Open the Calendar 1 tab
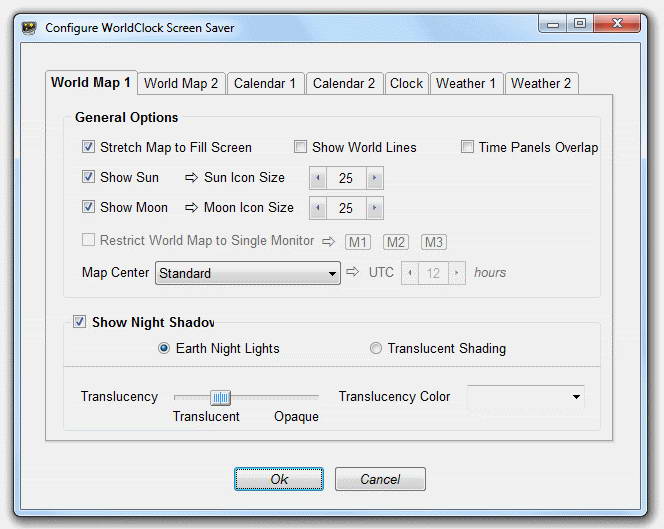 pos(265,83)
